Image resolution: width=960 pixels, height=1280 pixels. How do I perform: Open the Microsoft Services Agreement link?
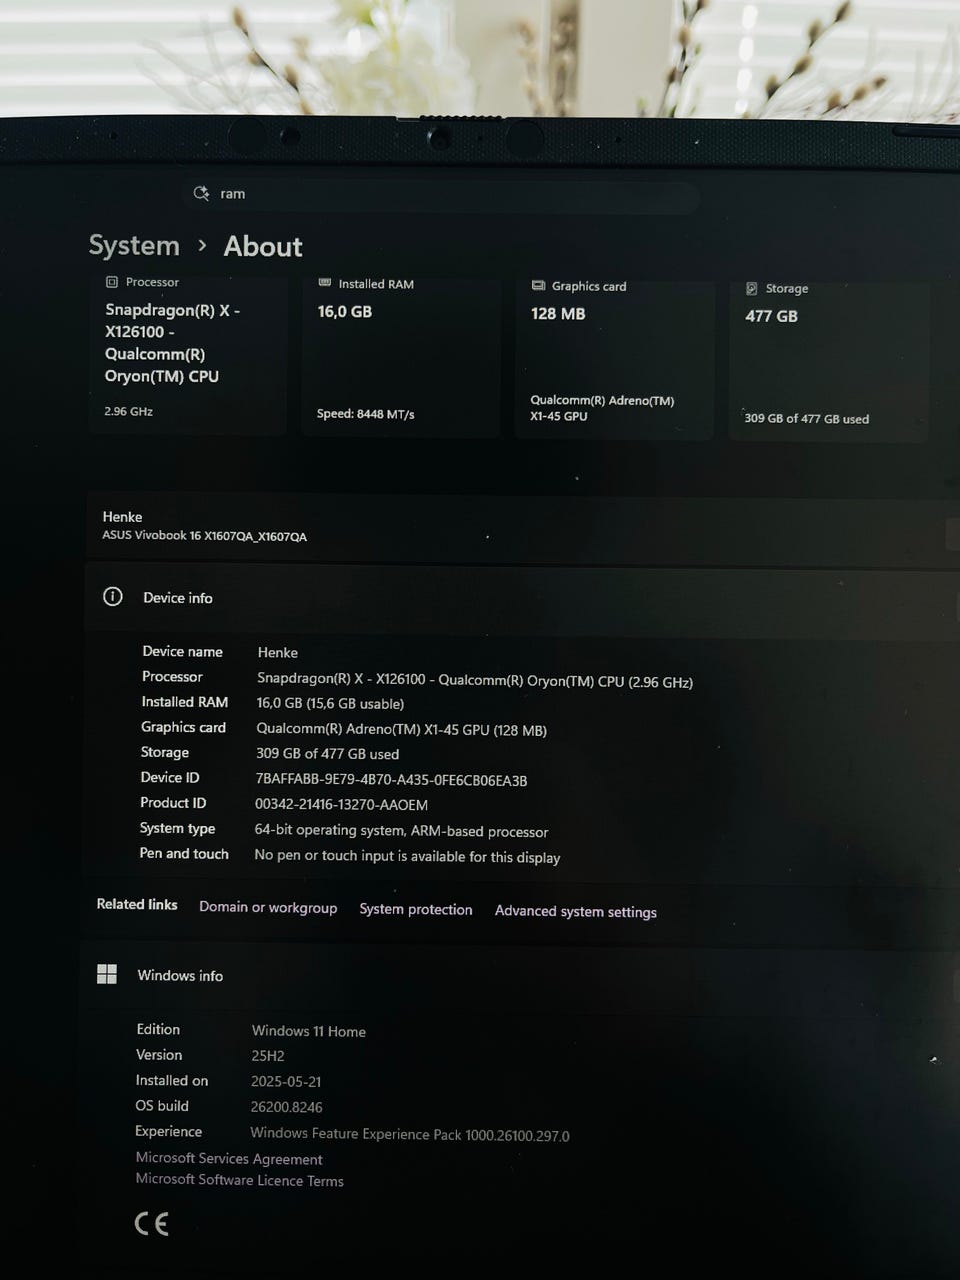[x=229, y=1158]
